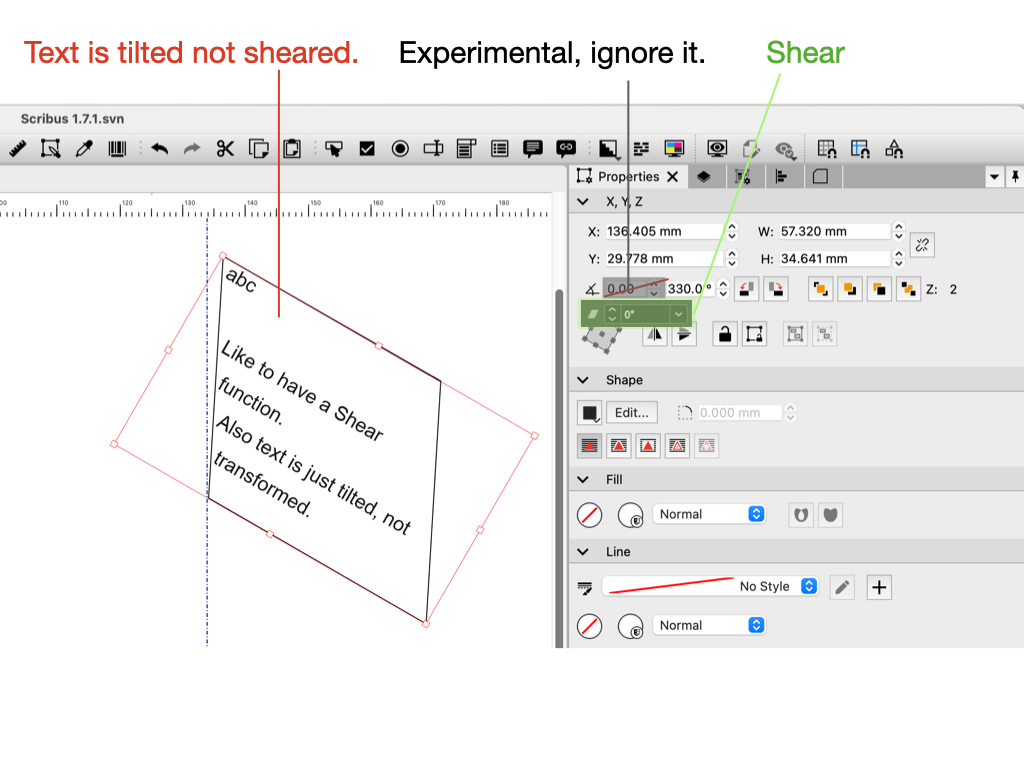
Task: Click the Fill color none swatch
Action: 590,515
